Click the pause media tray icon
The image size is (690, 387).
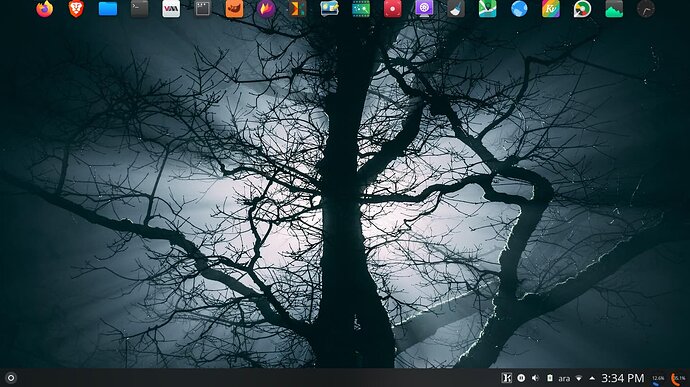click(521, 378)
